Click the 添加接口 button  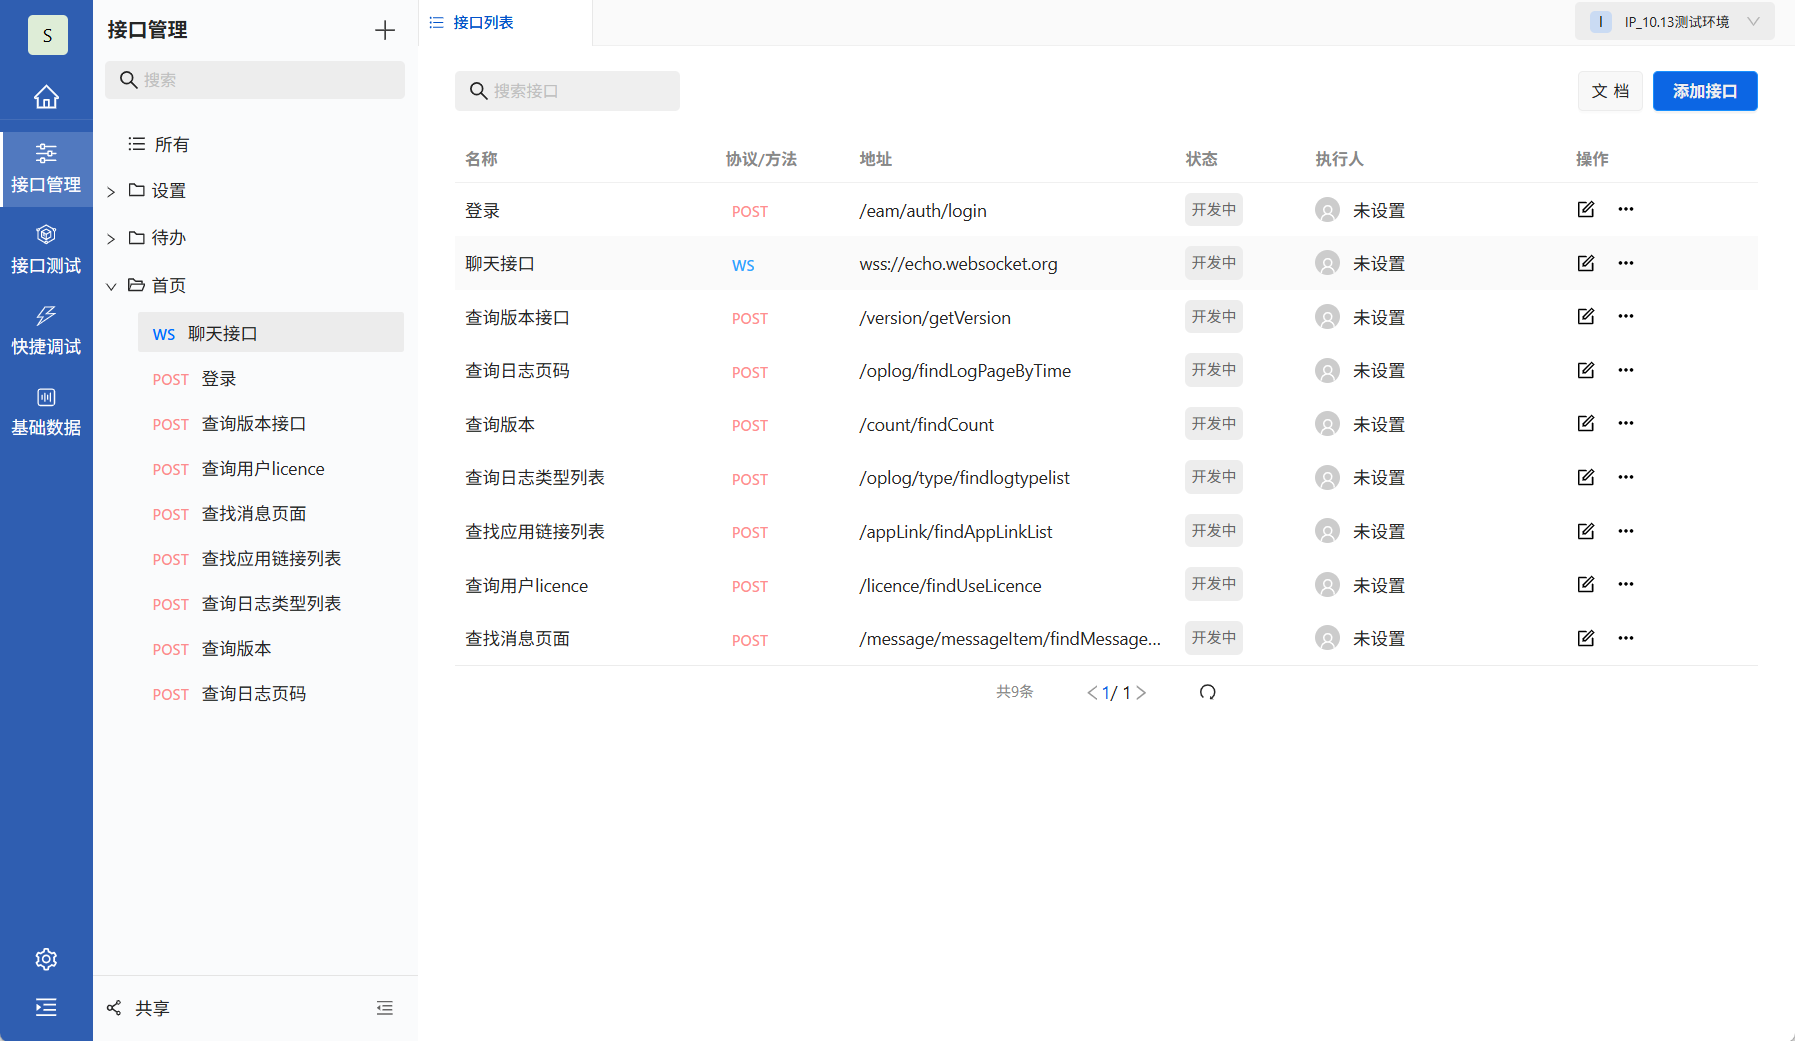tap(1705, 91)
